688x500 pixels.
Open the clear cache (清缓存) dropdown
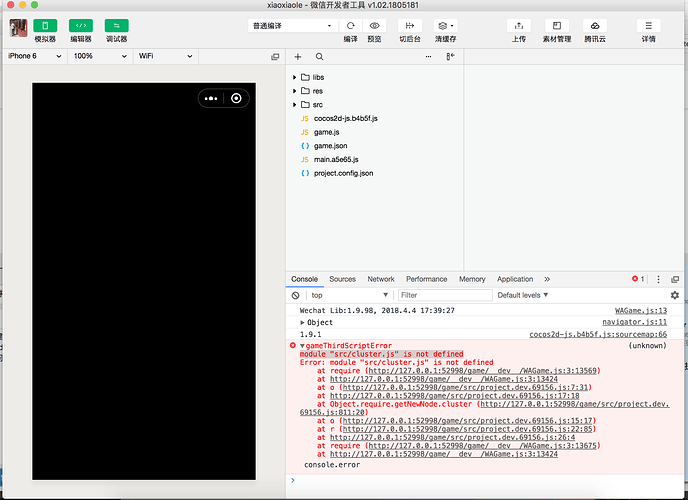(x=445, y=26)
